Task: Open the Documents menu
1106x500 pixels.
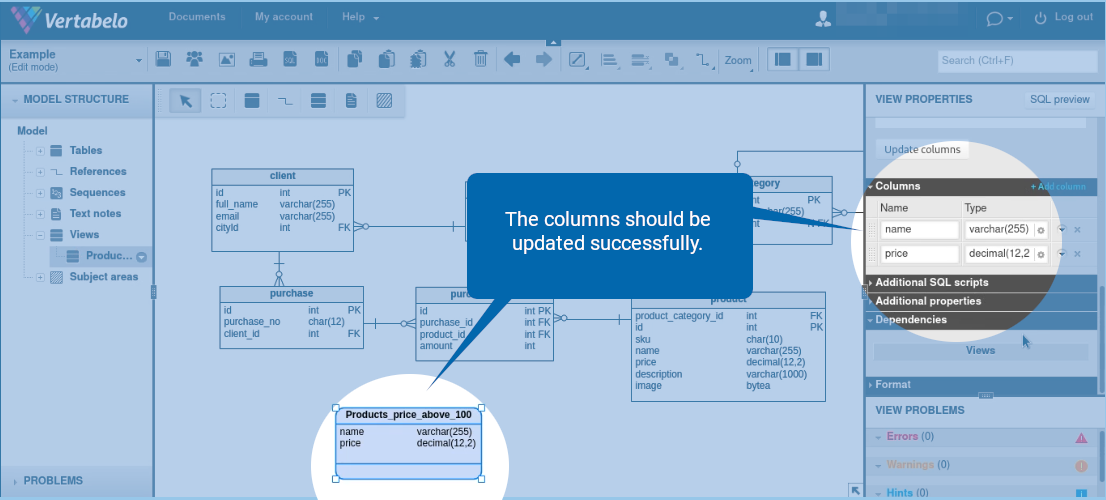Action: click(197, 17)
